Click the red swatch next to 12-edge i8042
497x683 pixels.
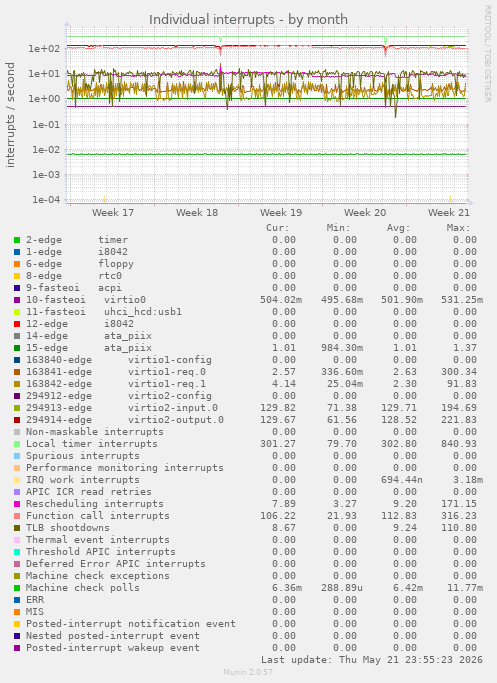(17, 324)
